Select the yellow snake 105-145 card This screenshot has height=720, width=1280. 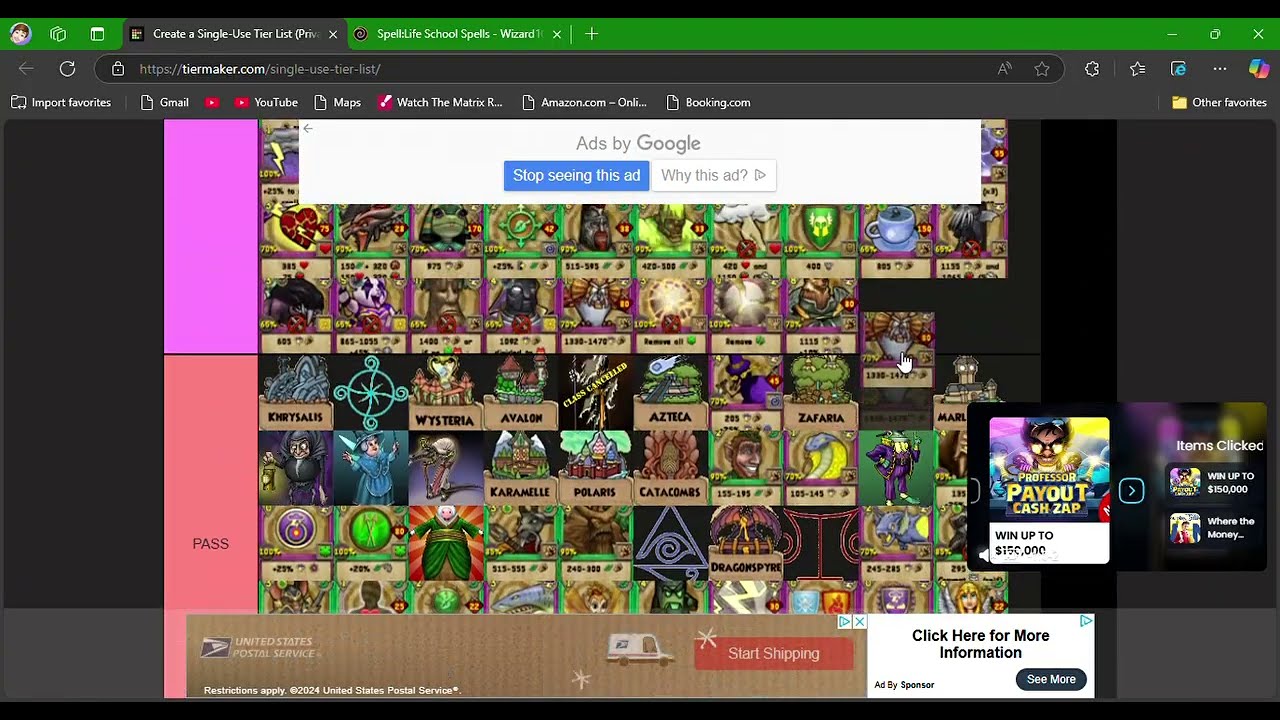(x=821, y=467)
